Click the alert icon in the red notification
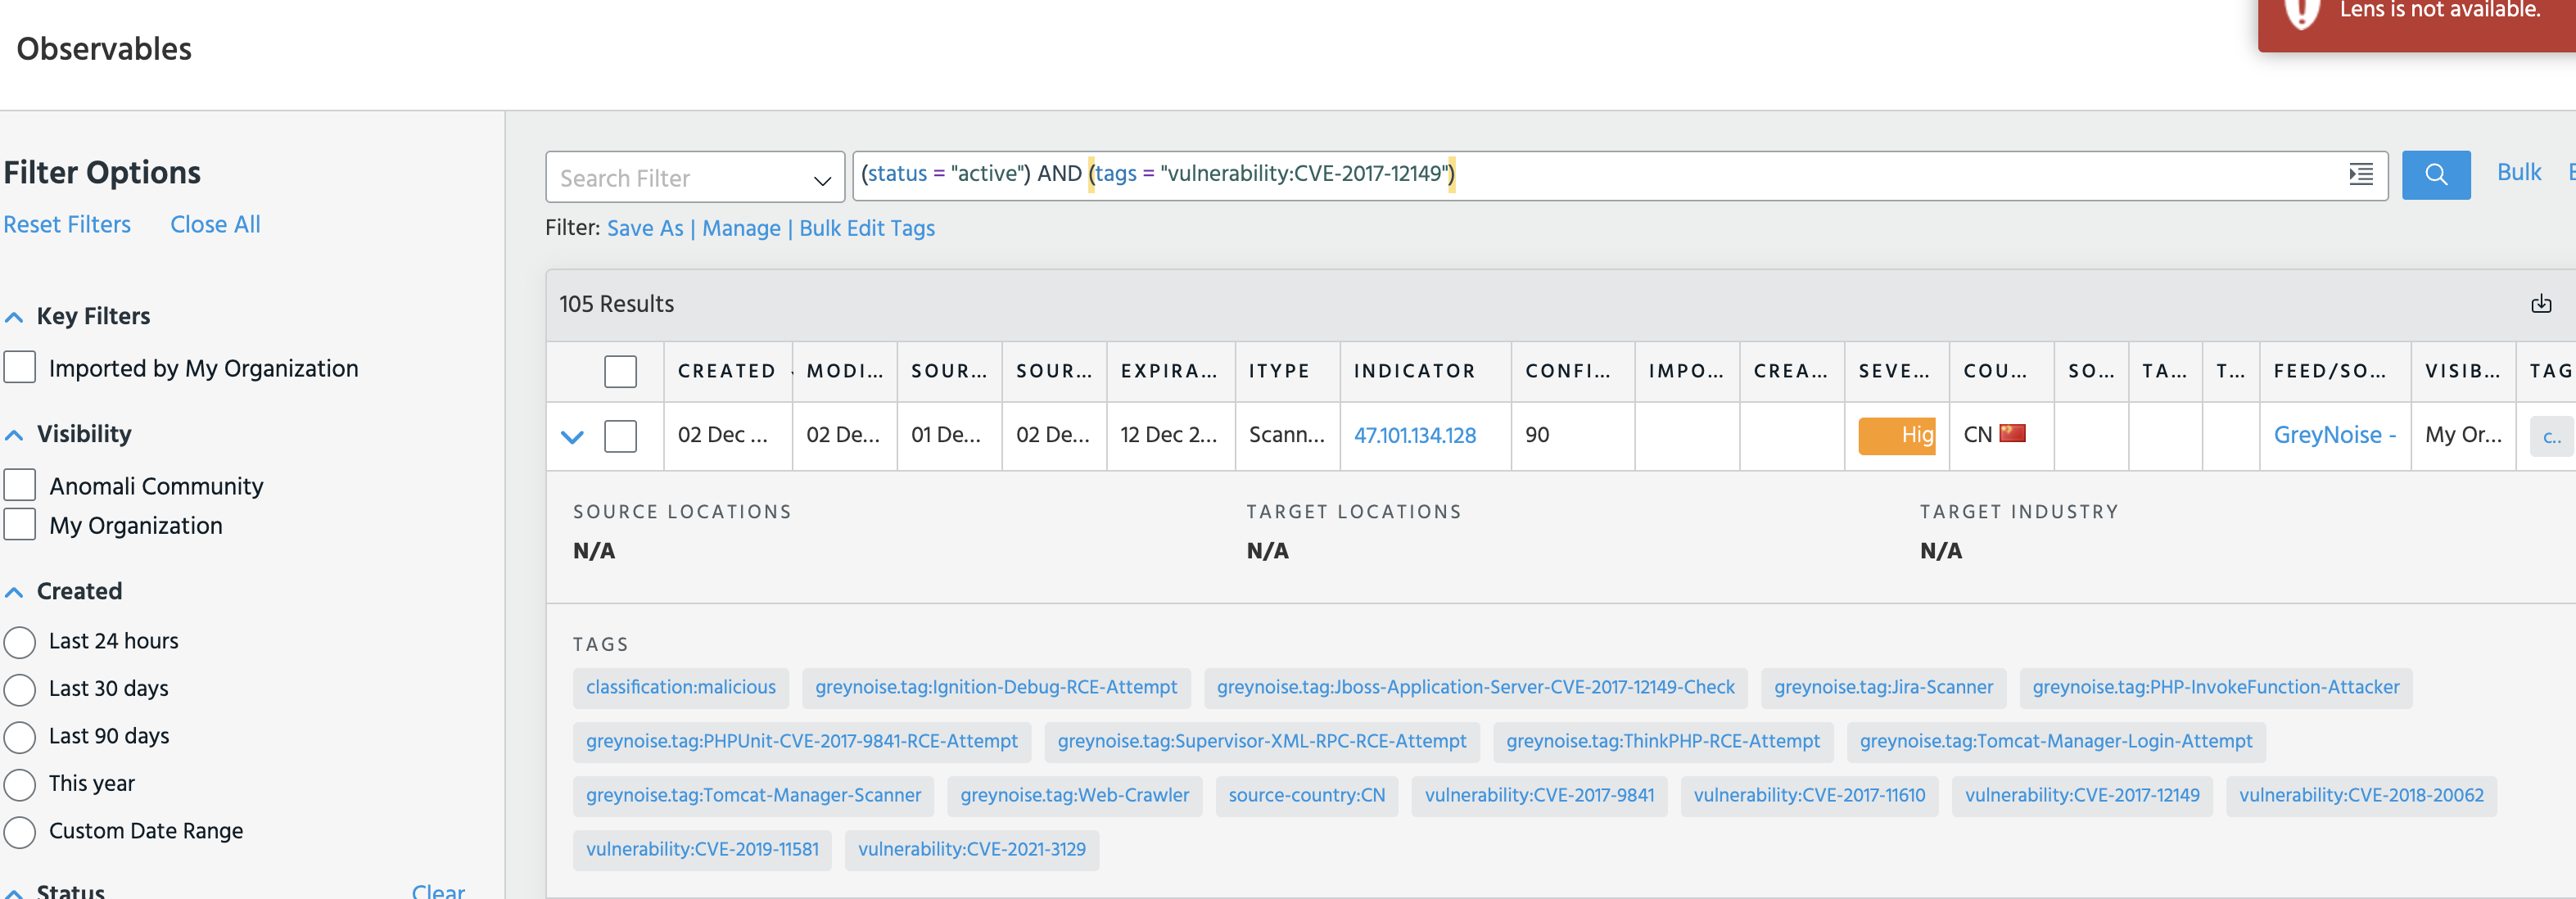2576x899 pixels. 2301,12
